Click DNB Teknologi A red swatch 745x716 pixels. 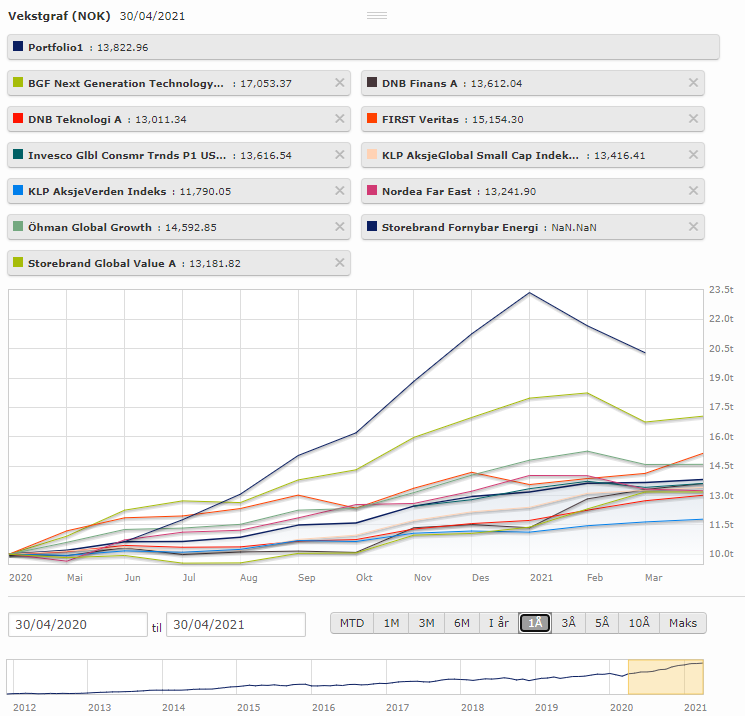click(x=18, y=118)
